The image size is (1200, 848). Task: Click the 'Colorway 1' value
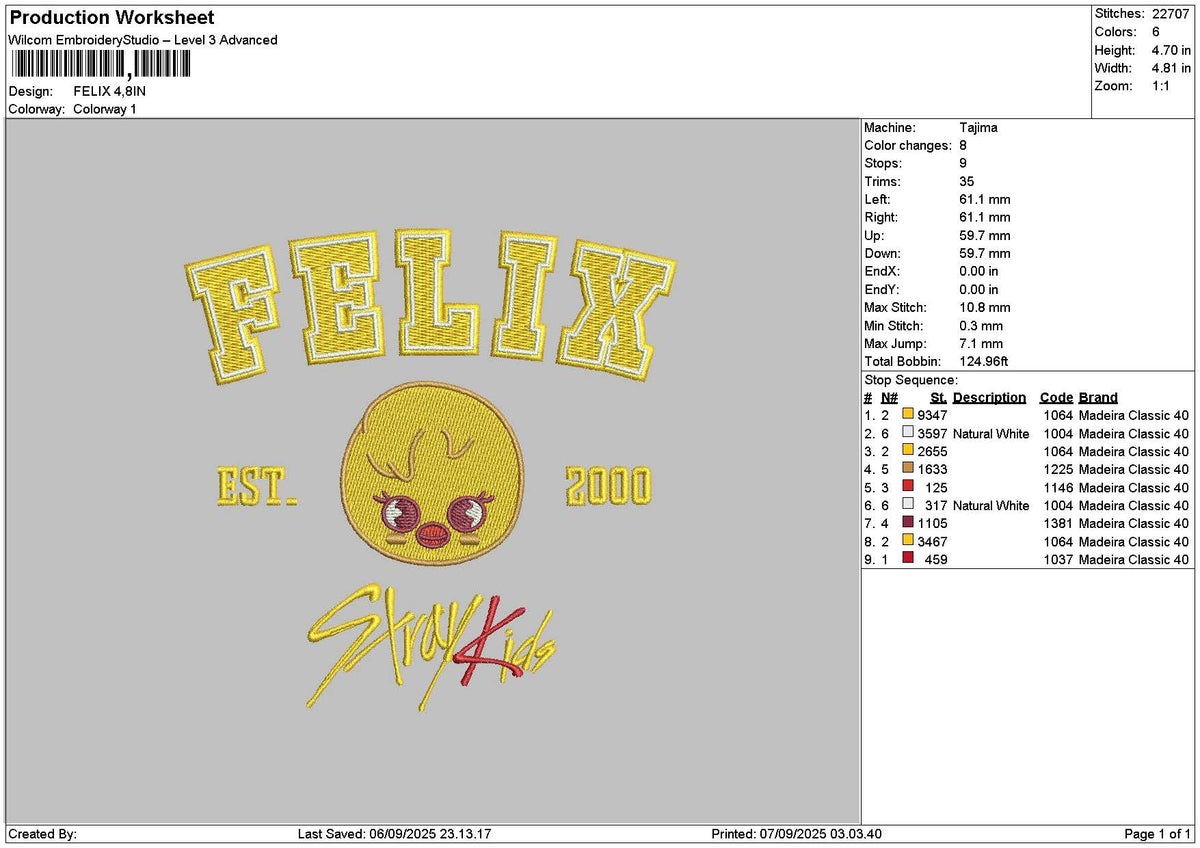(105, 109)
